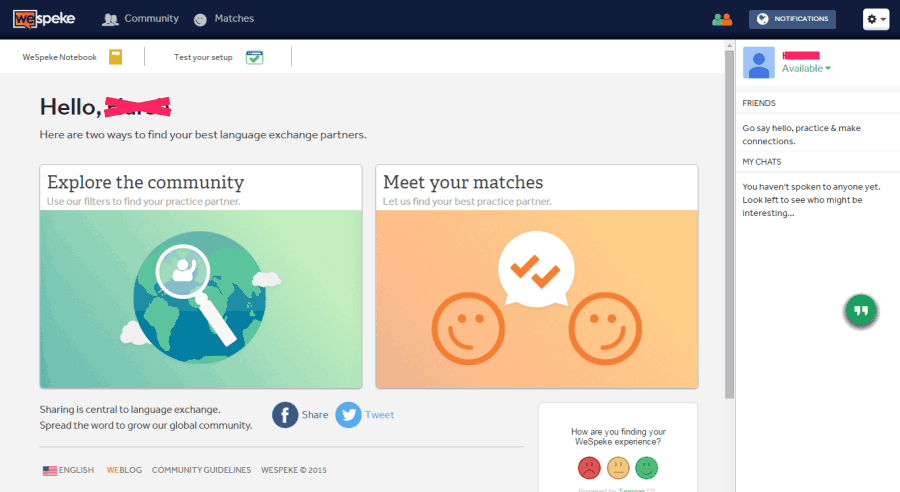The width and height of the screenshot is (900, 492).
Task: Click the Share link text
Action: coord(315,414)
